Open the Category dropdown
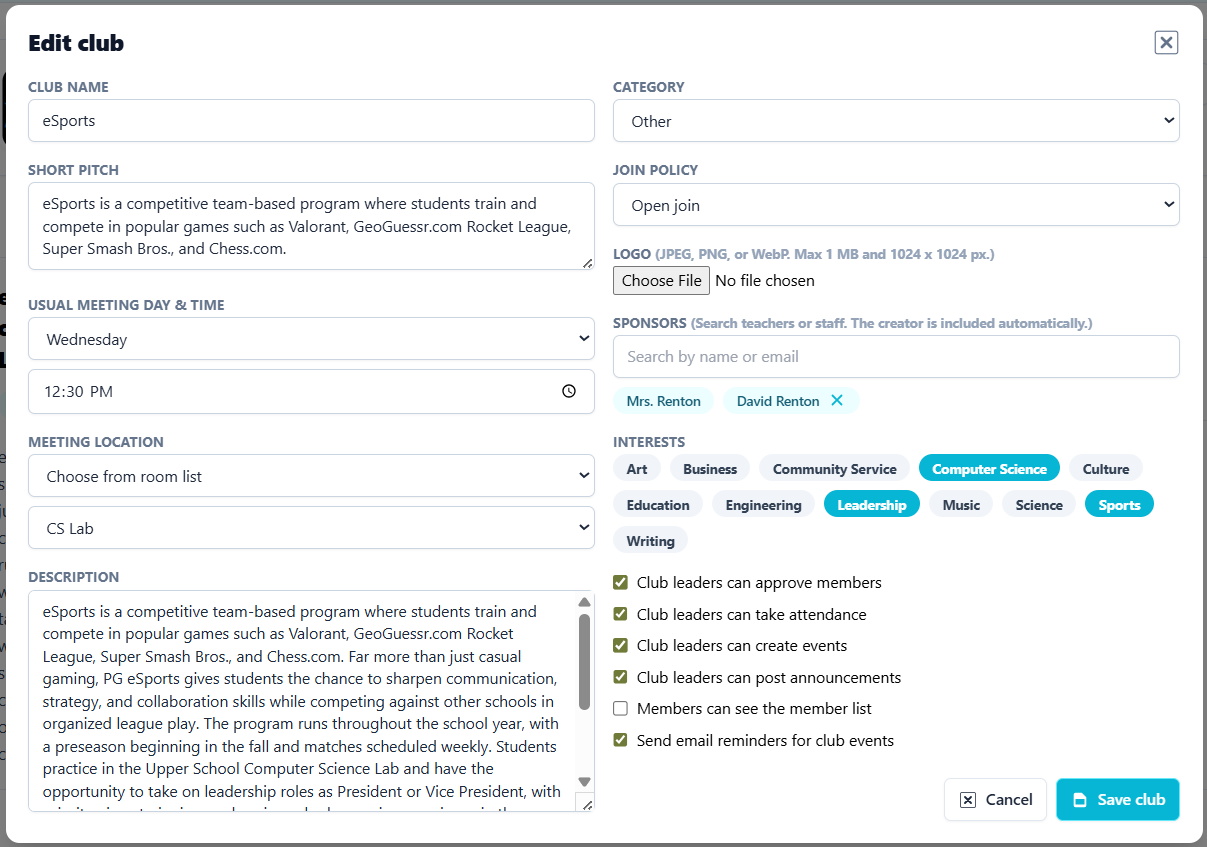This screenshot has width=1207, height=847. click(896, 121)
